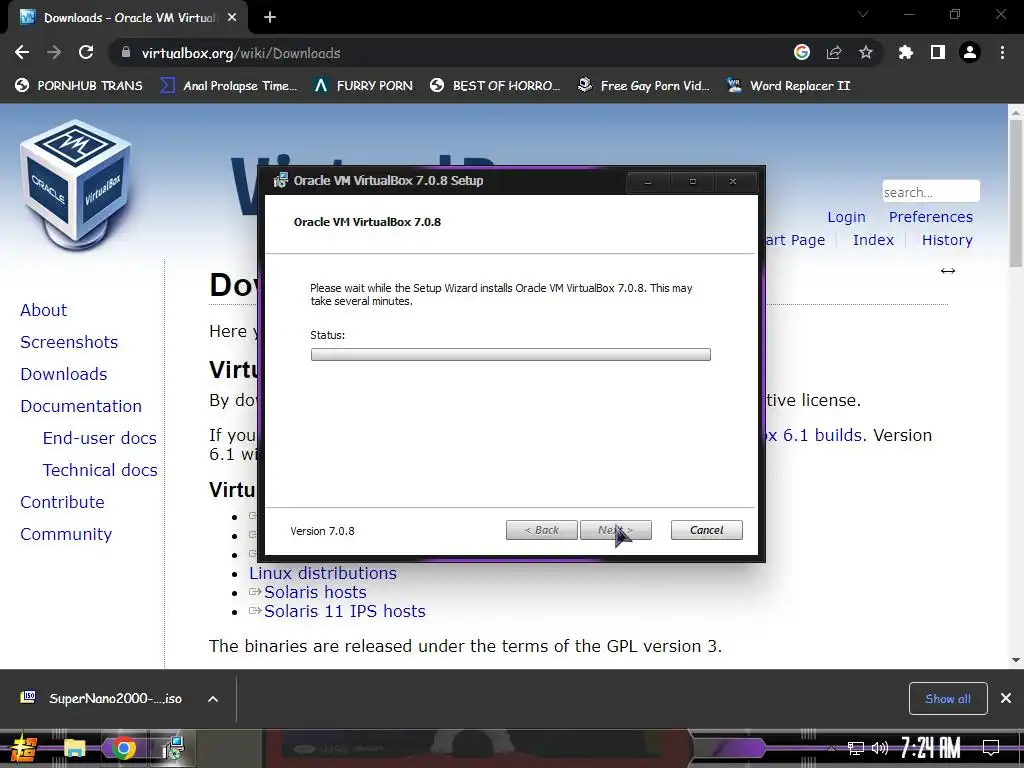Screen dimensions: 1024x768
Task: Open a new browser tab
Action: coord(270,18)
